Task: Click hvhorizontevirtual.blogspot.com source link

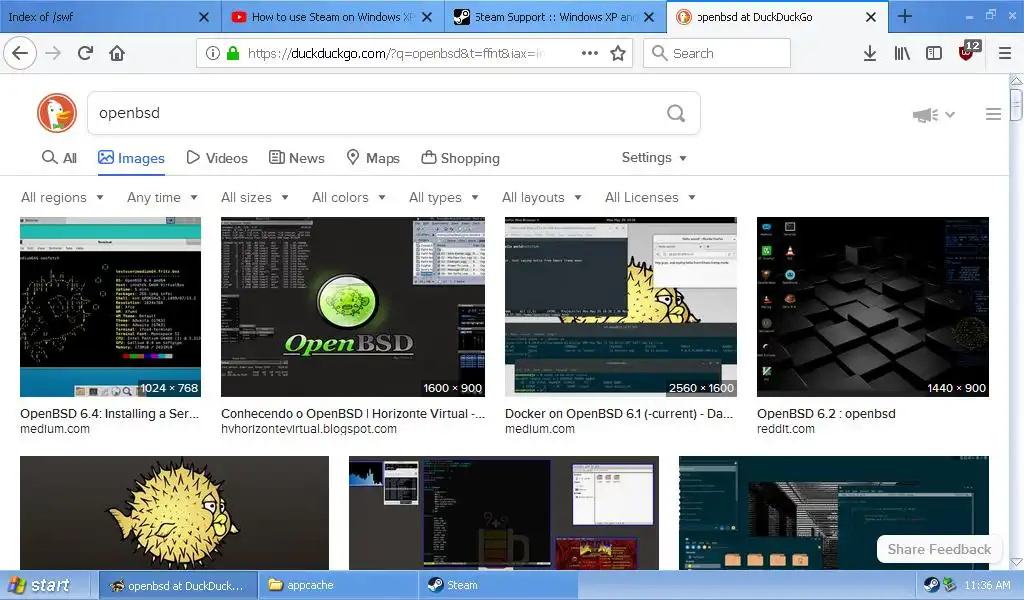Action: [x=309, y=429]
